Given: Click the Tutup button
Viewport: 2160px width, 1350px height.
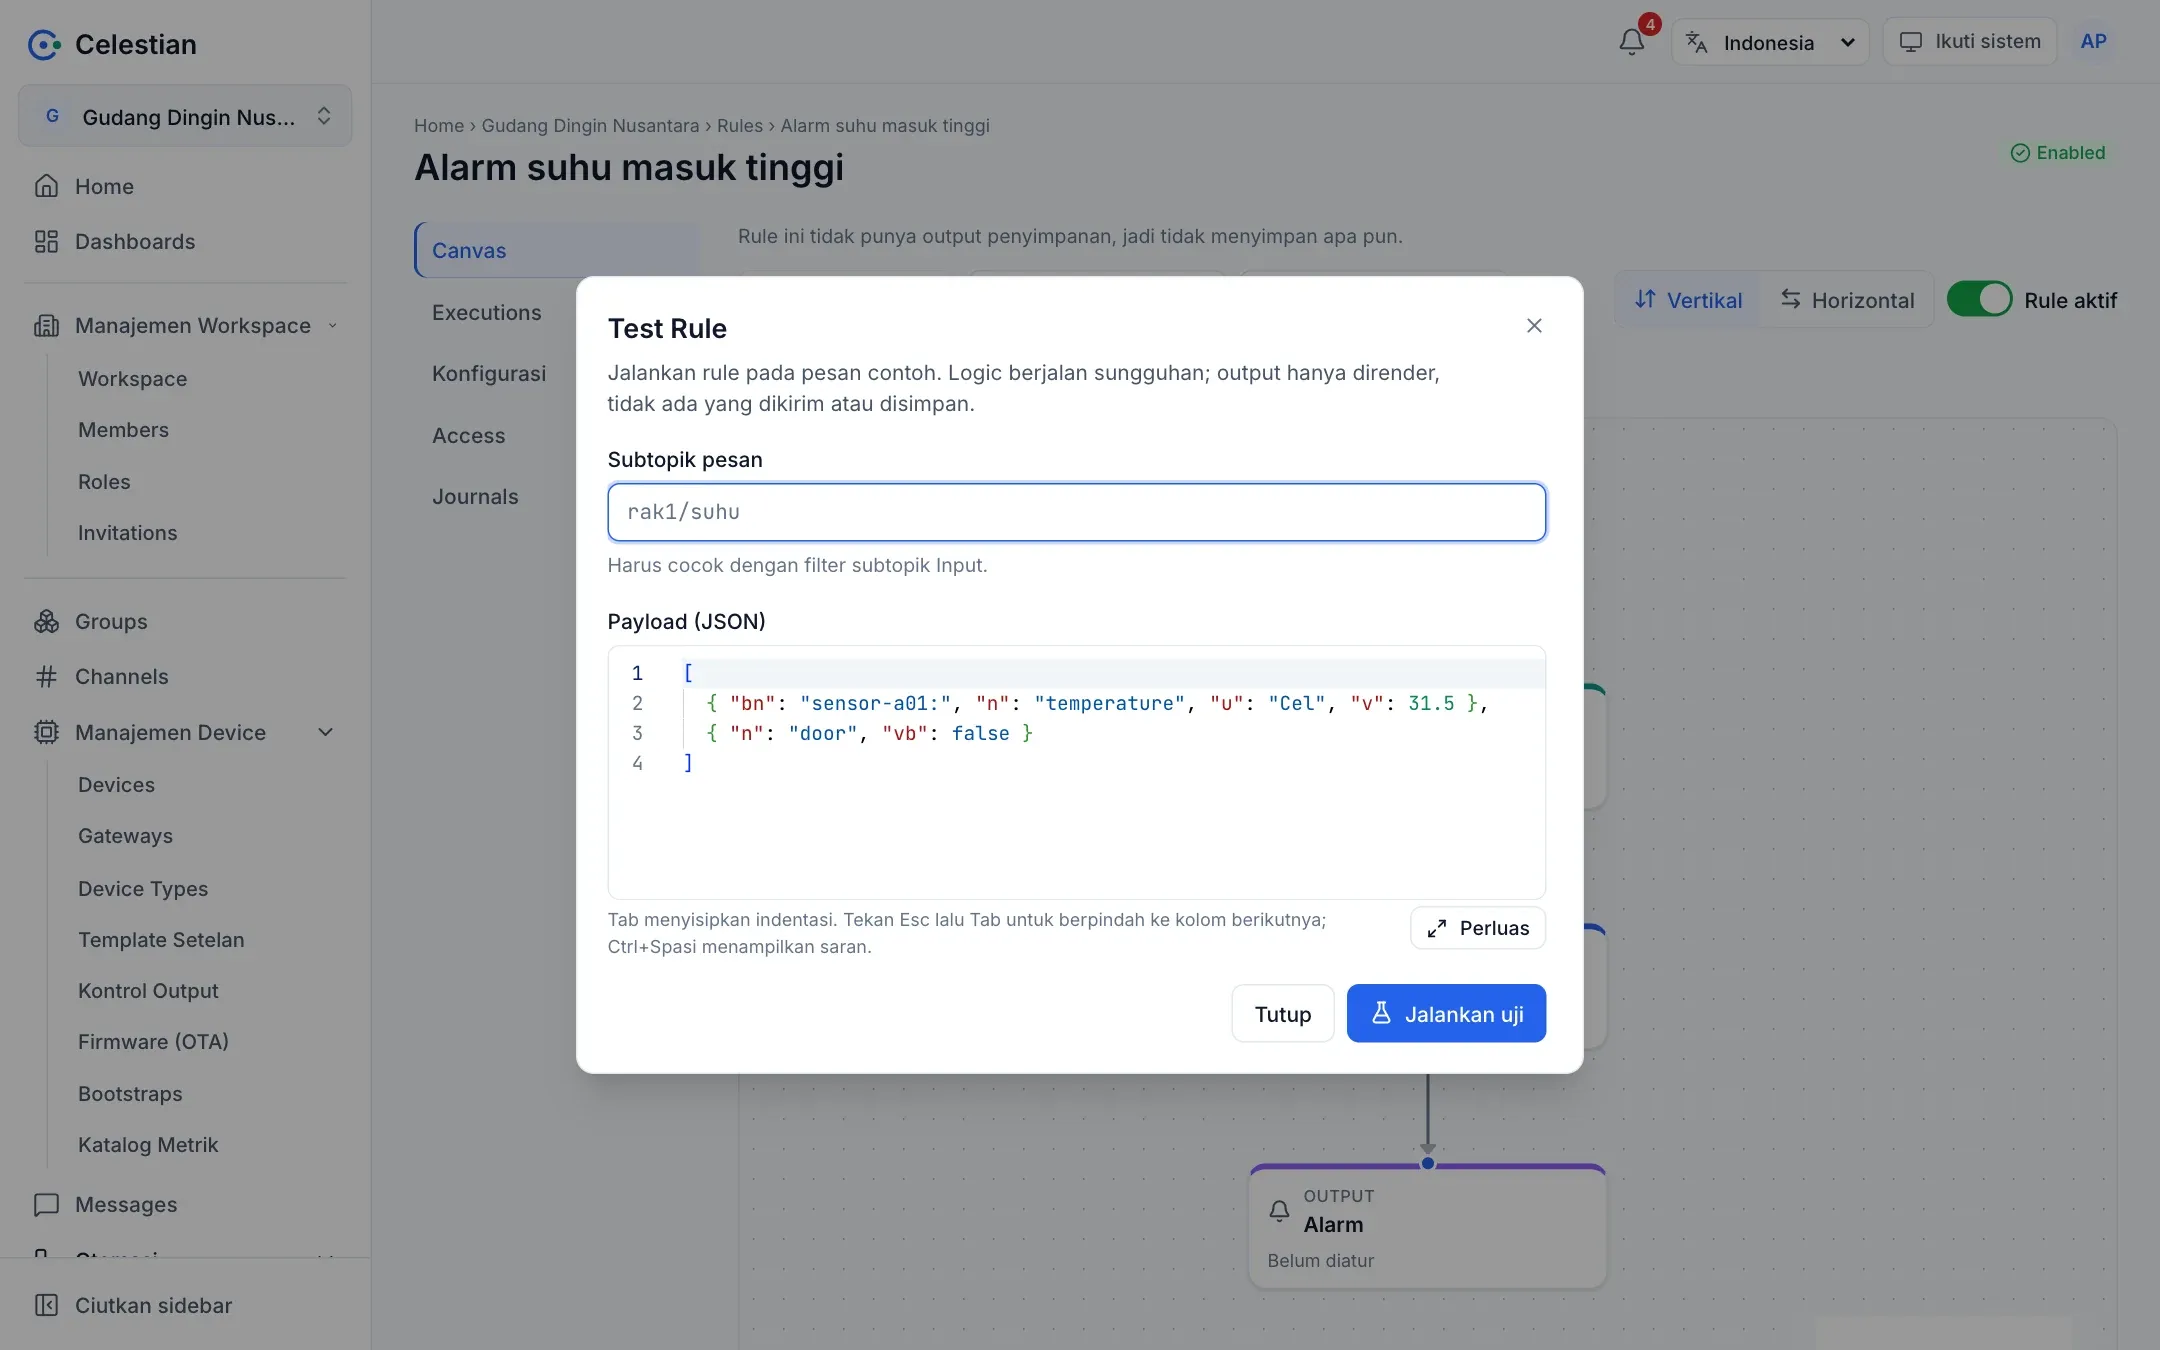Looking at the screenshot, I should pyautogui.click(x=1283, y=1013).
